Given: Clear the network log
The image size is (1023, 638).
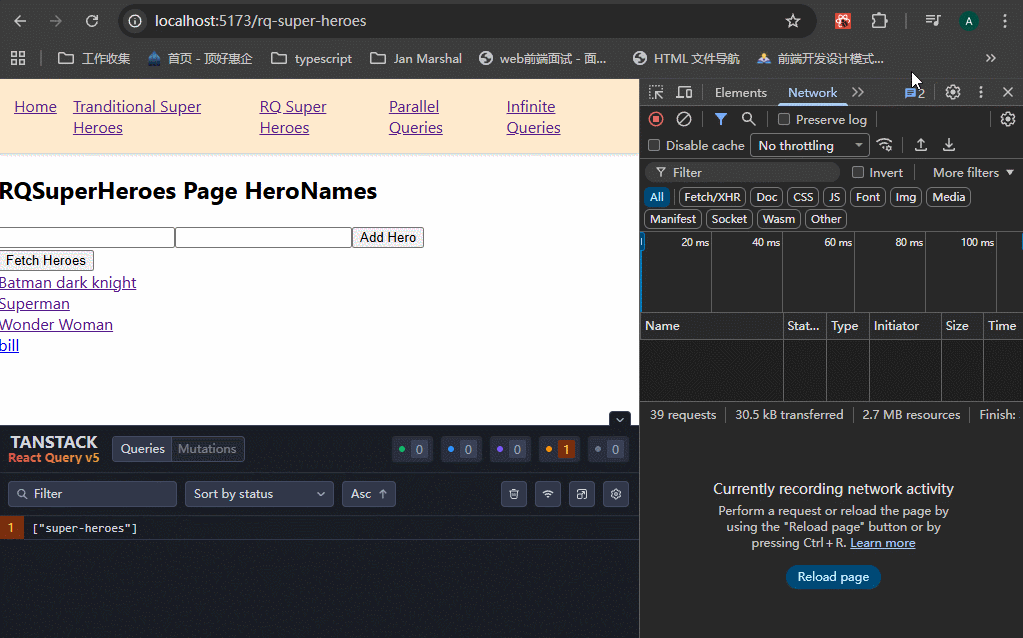Looking at the screenshot, I should click(684, 119).
